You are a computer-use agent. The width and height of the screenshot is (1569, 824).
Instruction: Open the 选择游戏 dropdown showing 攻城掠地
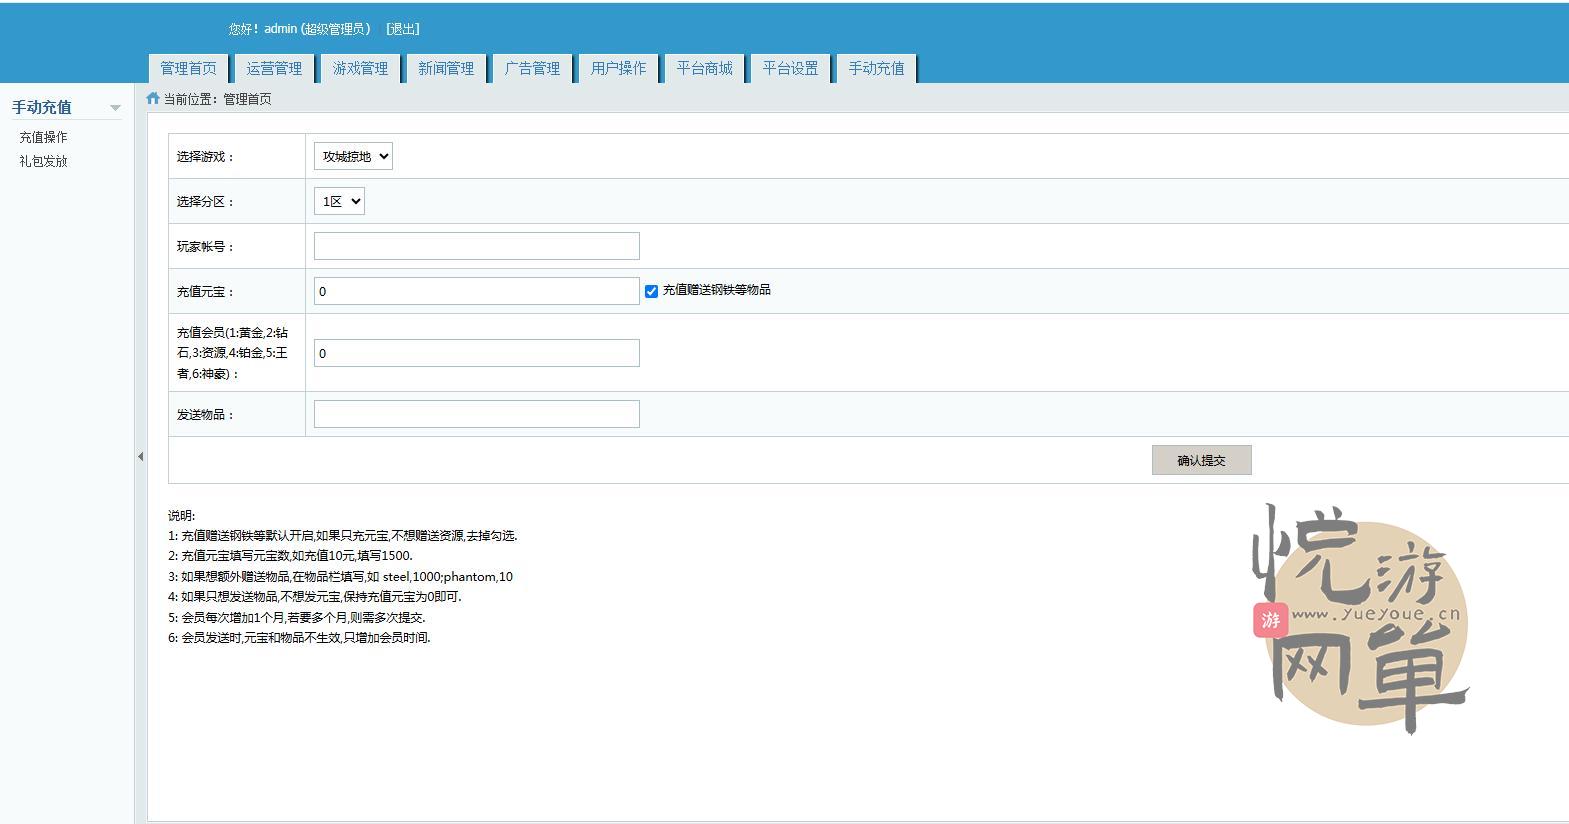pos(352,156)
